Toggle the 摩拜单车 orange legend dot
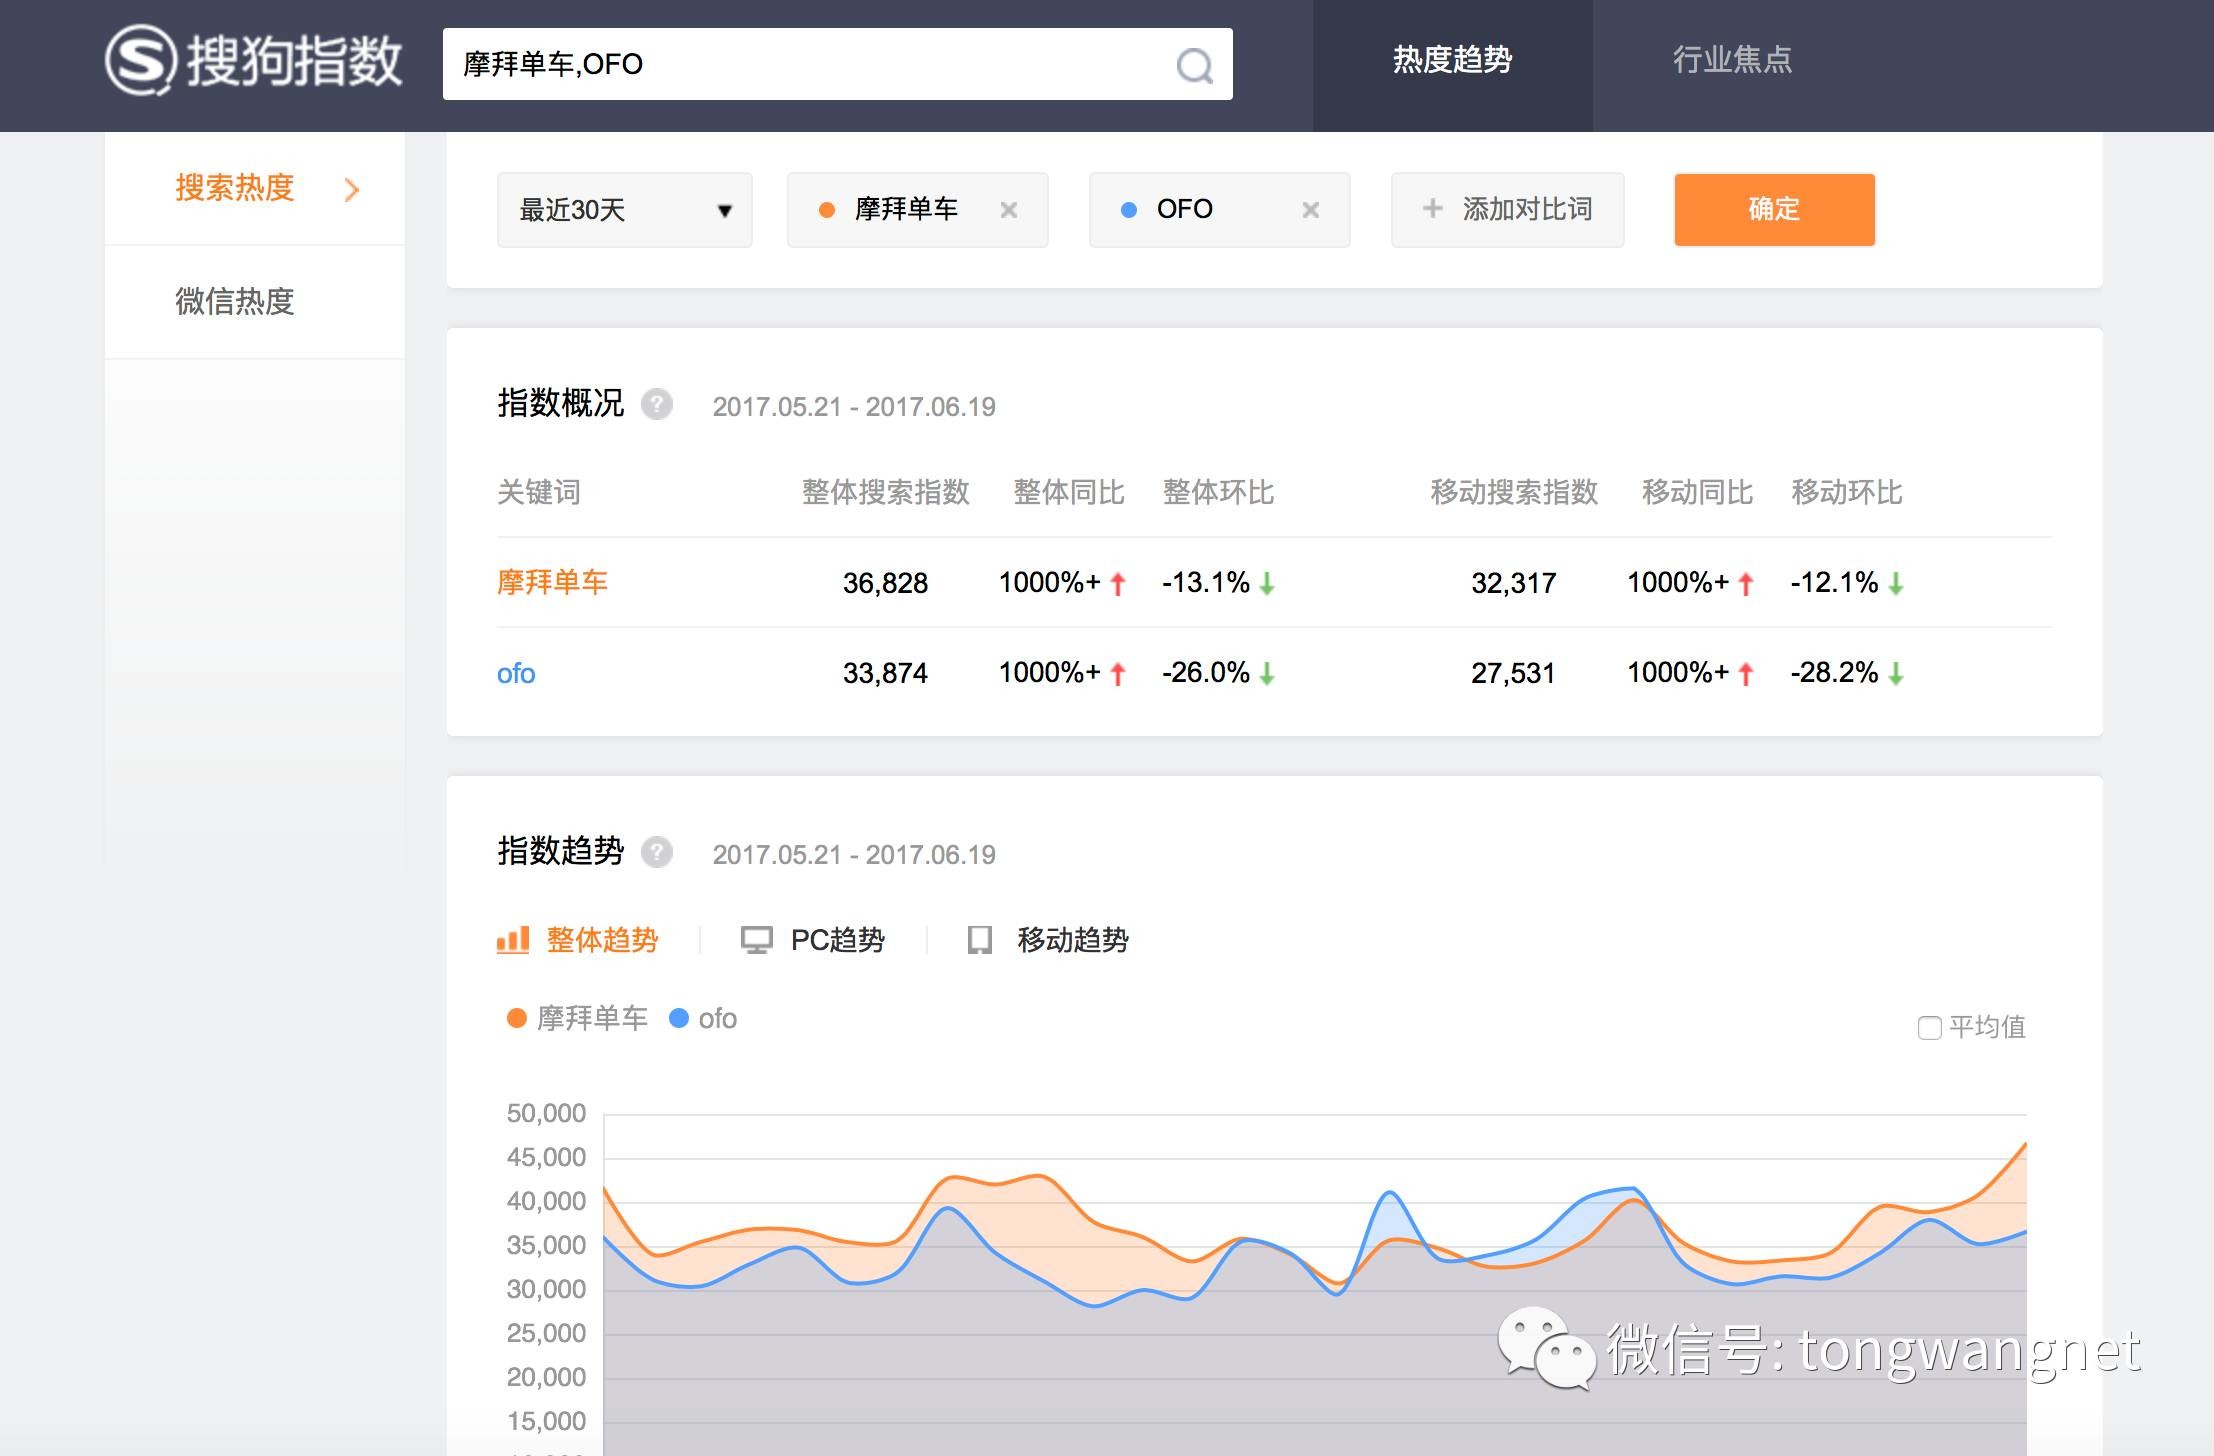This screenshot has width=2214, height=1456. 517,1018
